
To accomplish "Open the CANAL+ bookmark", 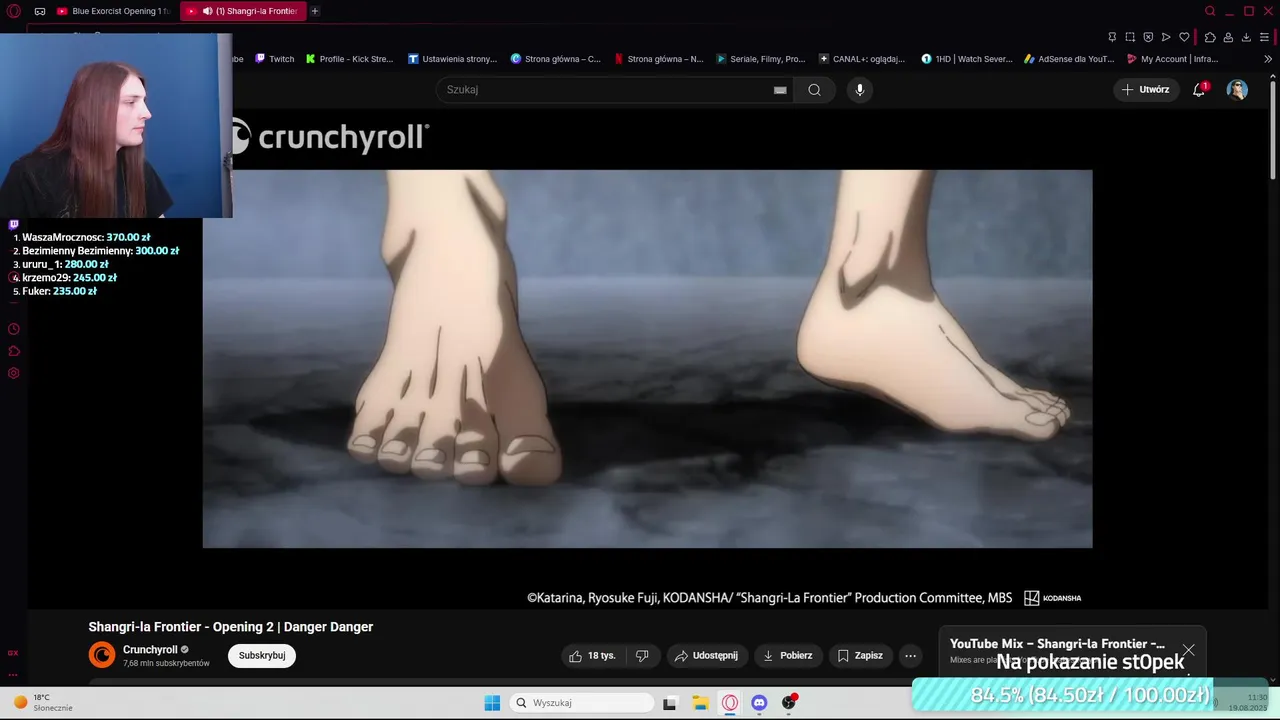I will click(862, 59).
